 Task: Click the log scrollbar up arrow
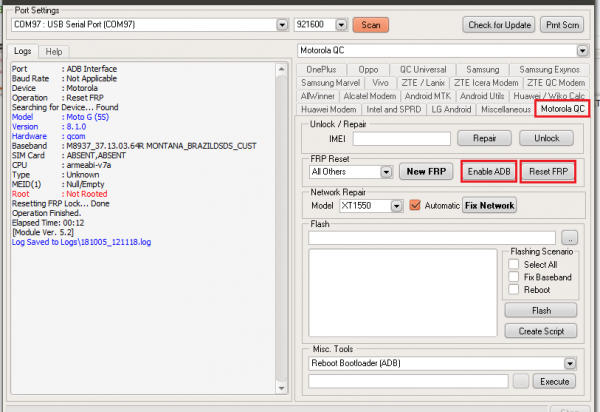point(281,69)
